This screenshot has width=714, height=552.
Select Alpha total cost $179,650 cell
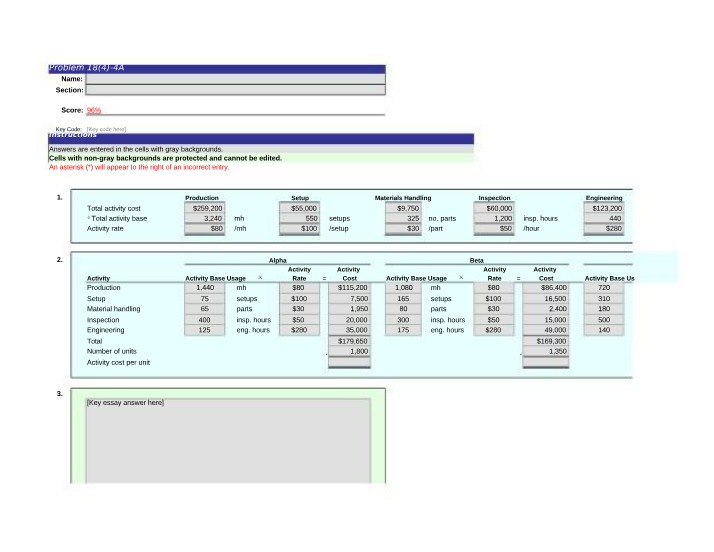[x=349, y=341]
